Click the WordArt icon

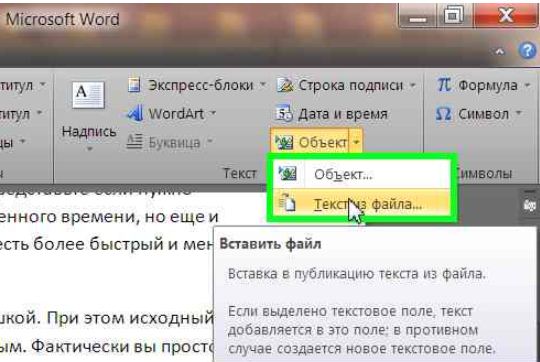point(135,113)
